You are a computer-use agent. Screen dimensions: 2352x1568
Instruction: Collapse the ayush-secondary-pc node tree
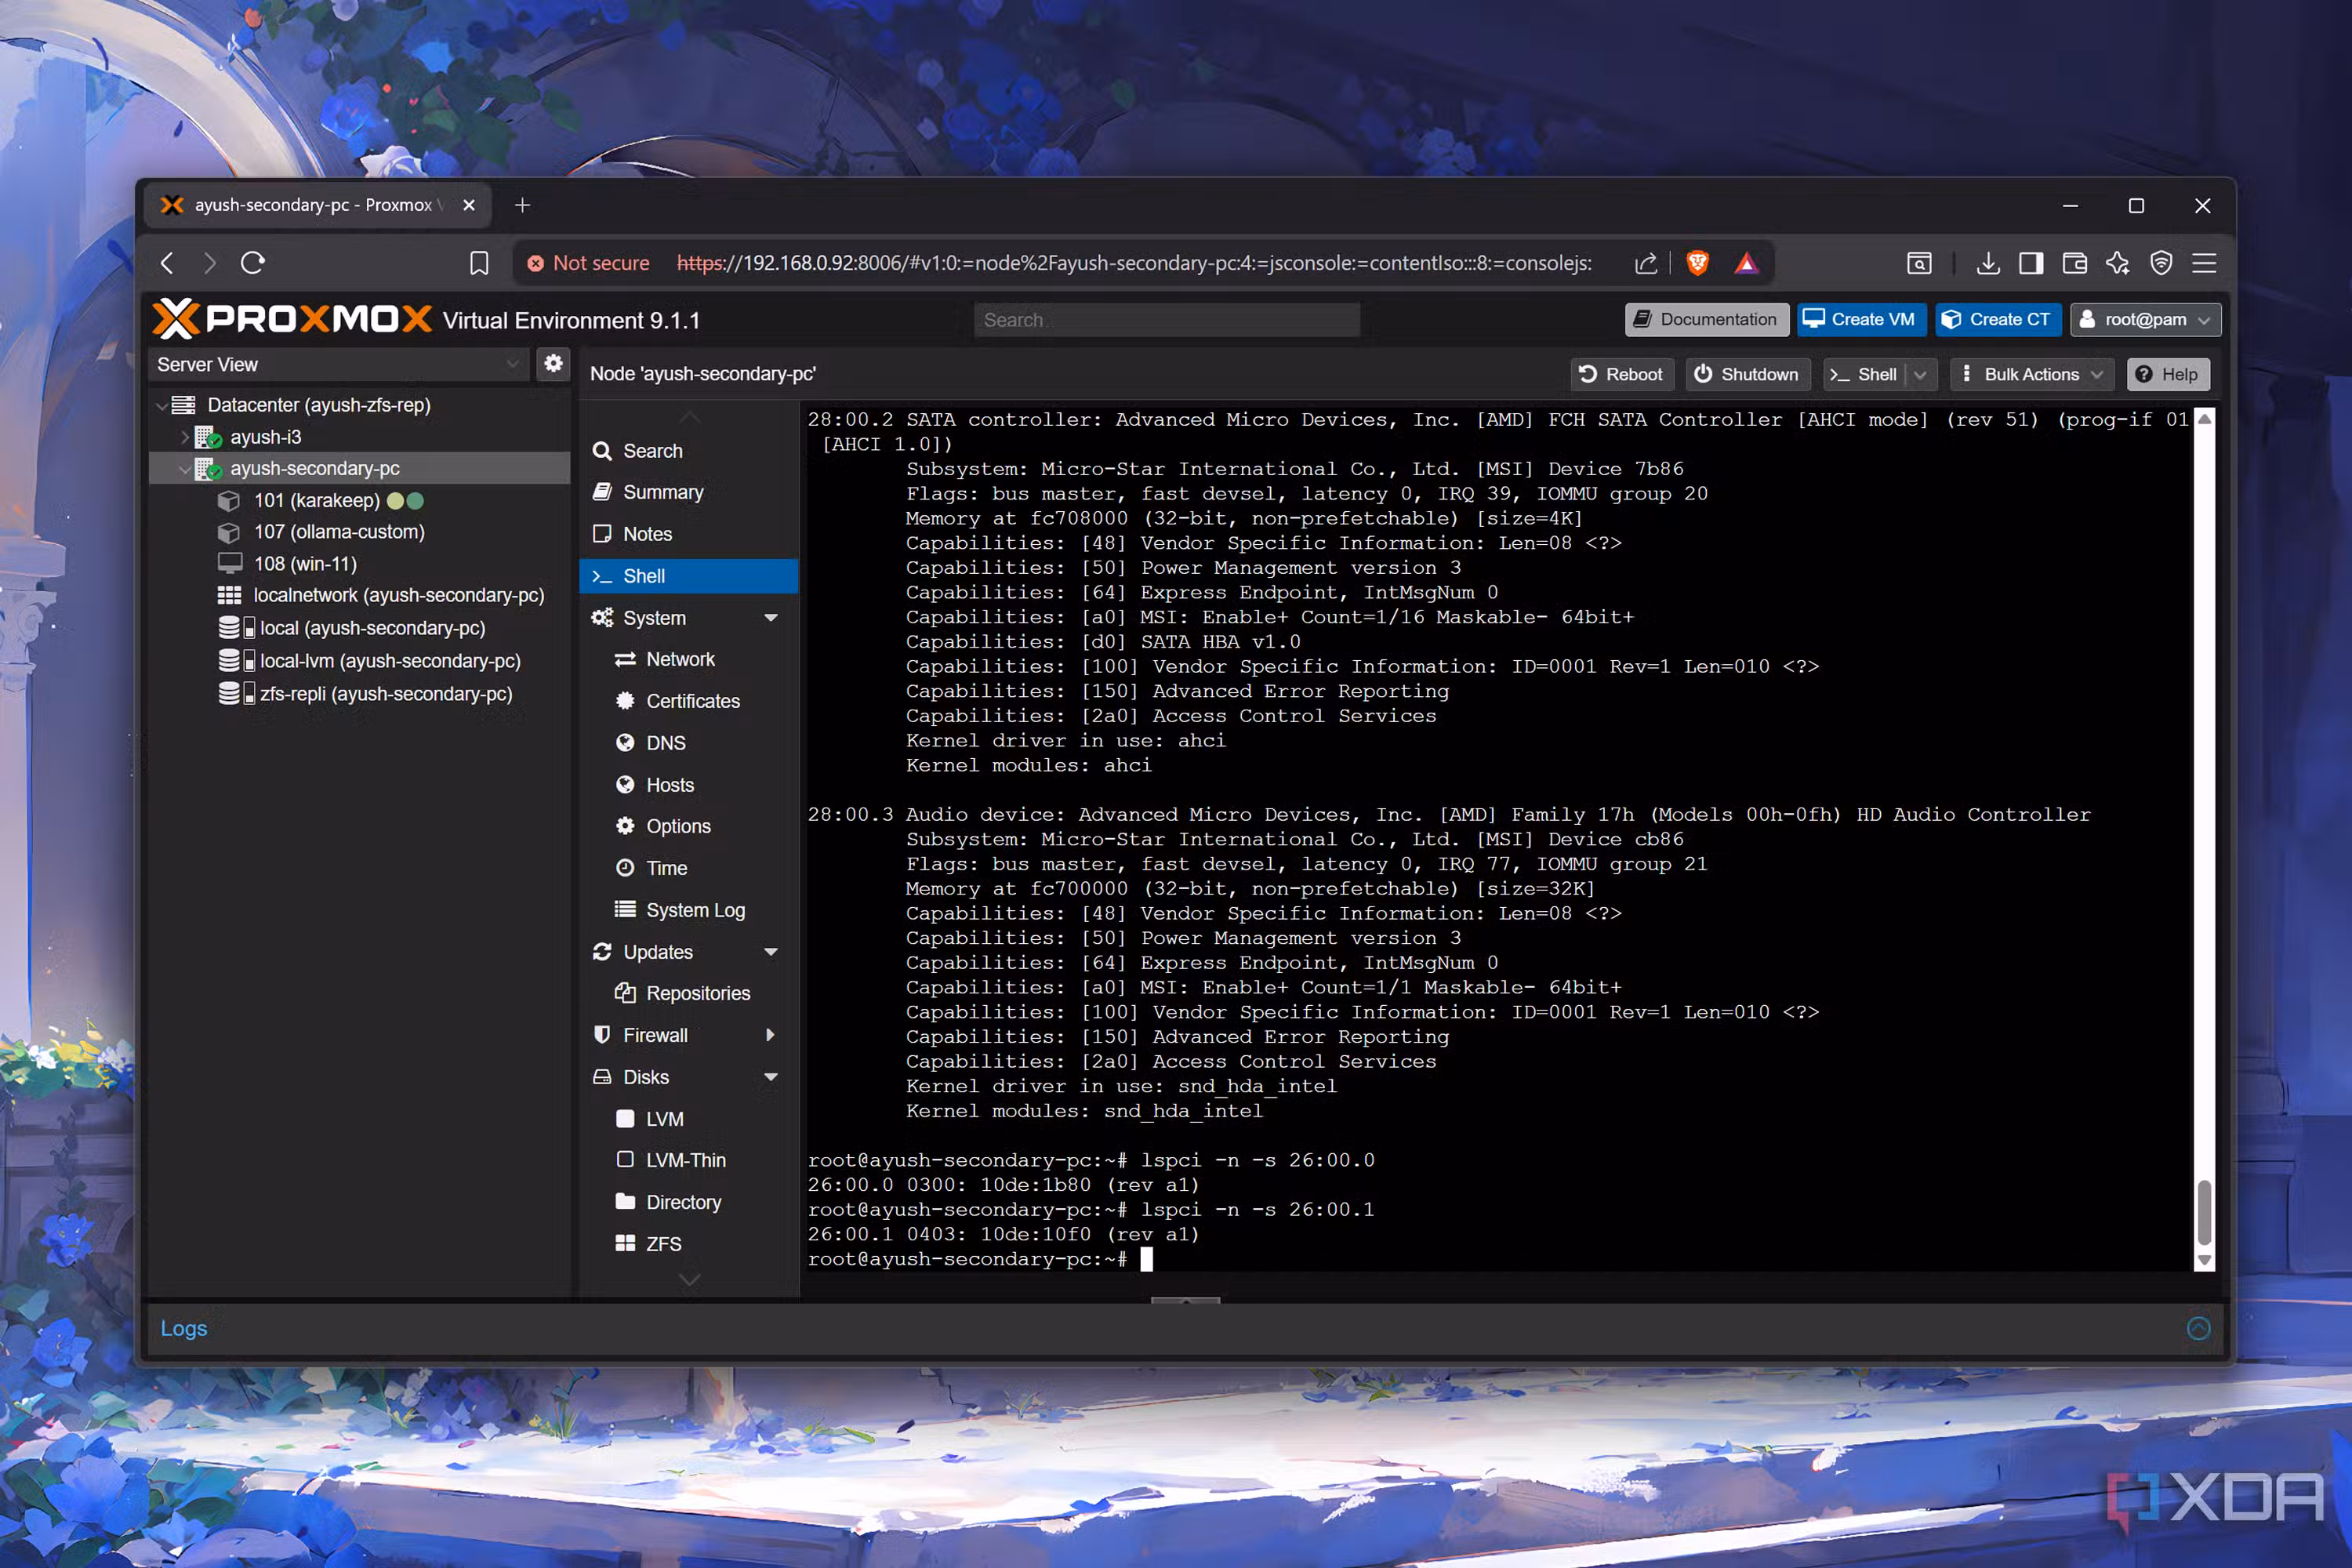pos(184,468)
